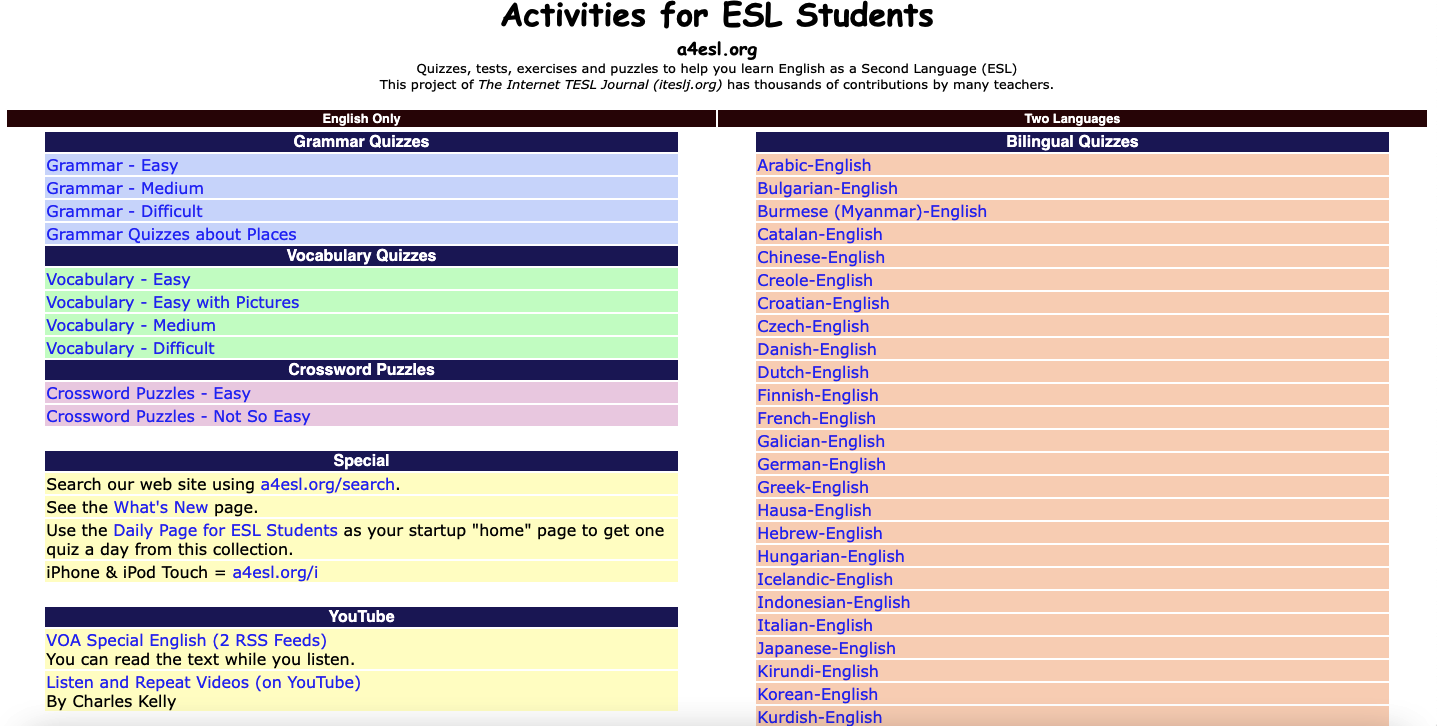The image size is (1437, 726).
Task: Click the Grammar Quizzes section header
Action: pyautogui.click(x=361, y=142)
